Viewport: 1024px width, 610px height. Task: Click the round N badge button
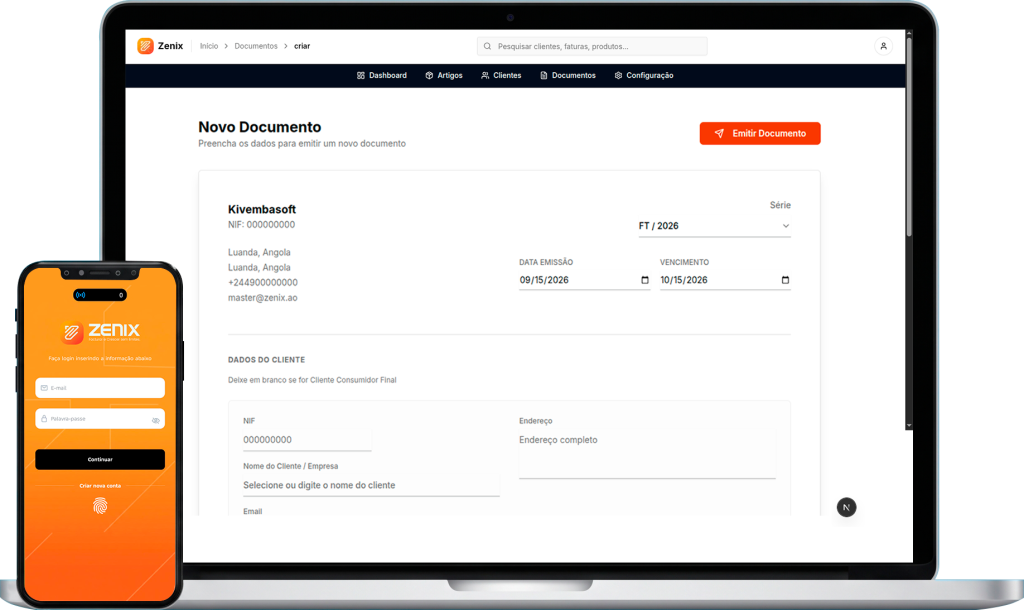(846, 507)
